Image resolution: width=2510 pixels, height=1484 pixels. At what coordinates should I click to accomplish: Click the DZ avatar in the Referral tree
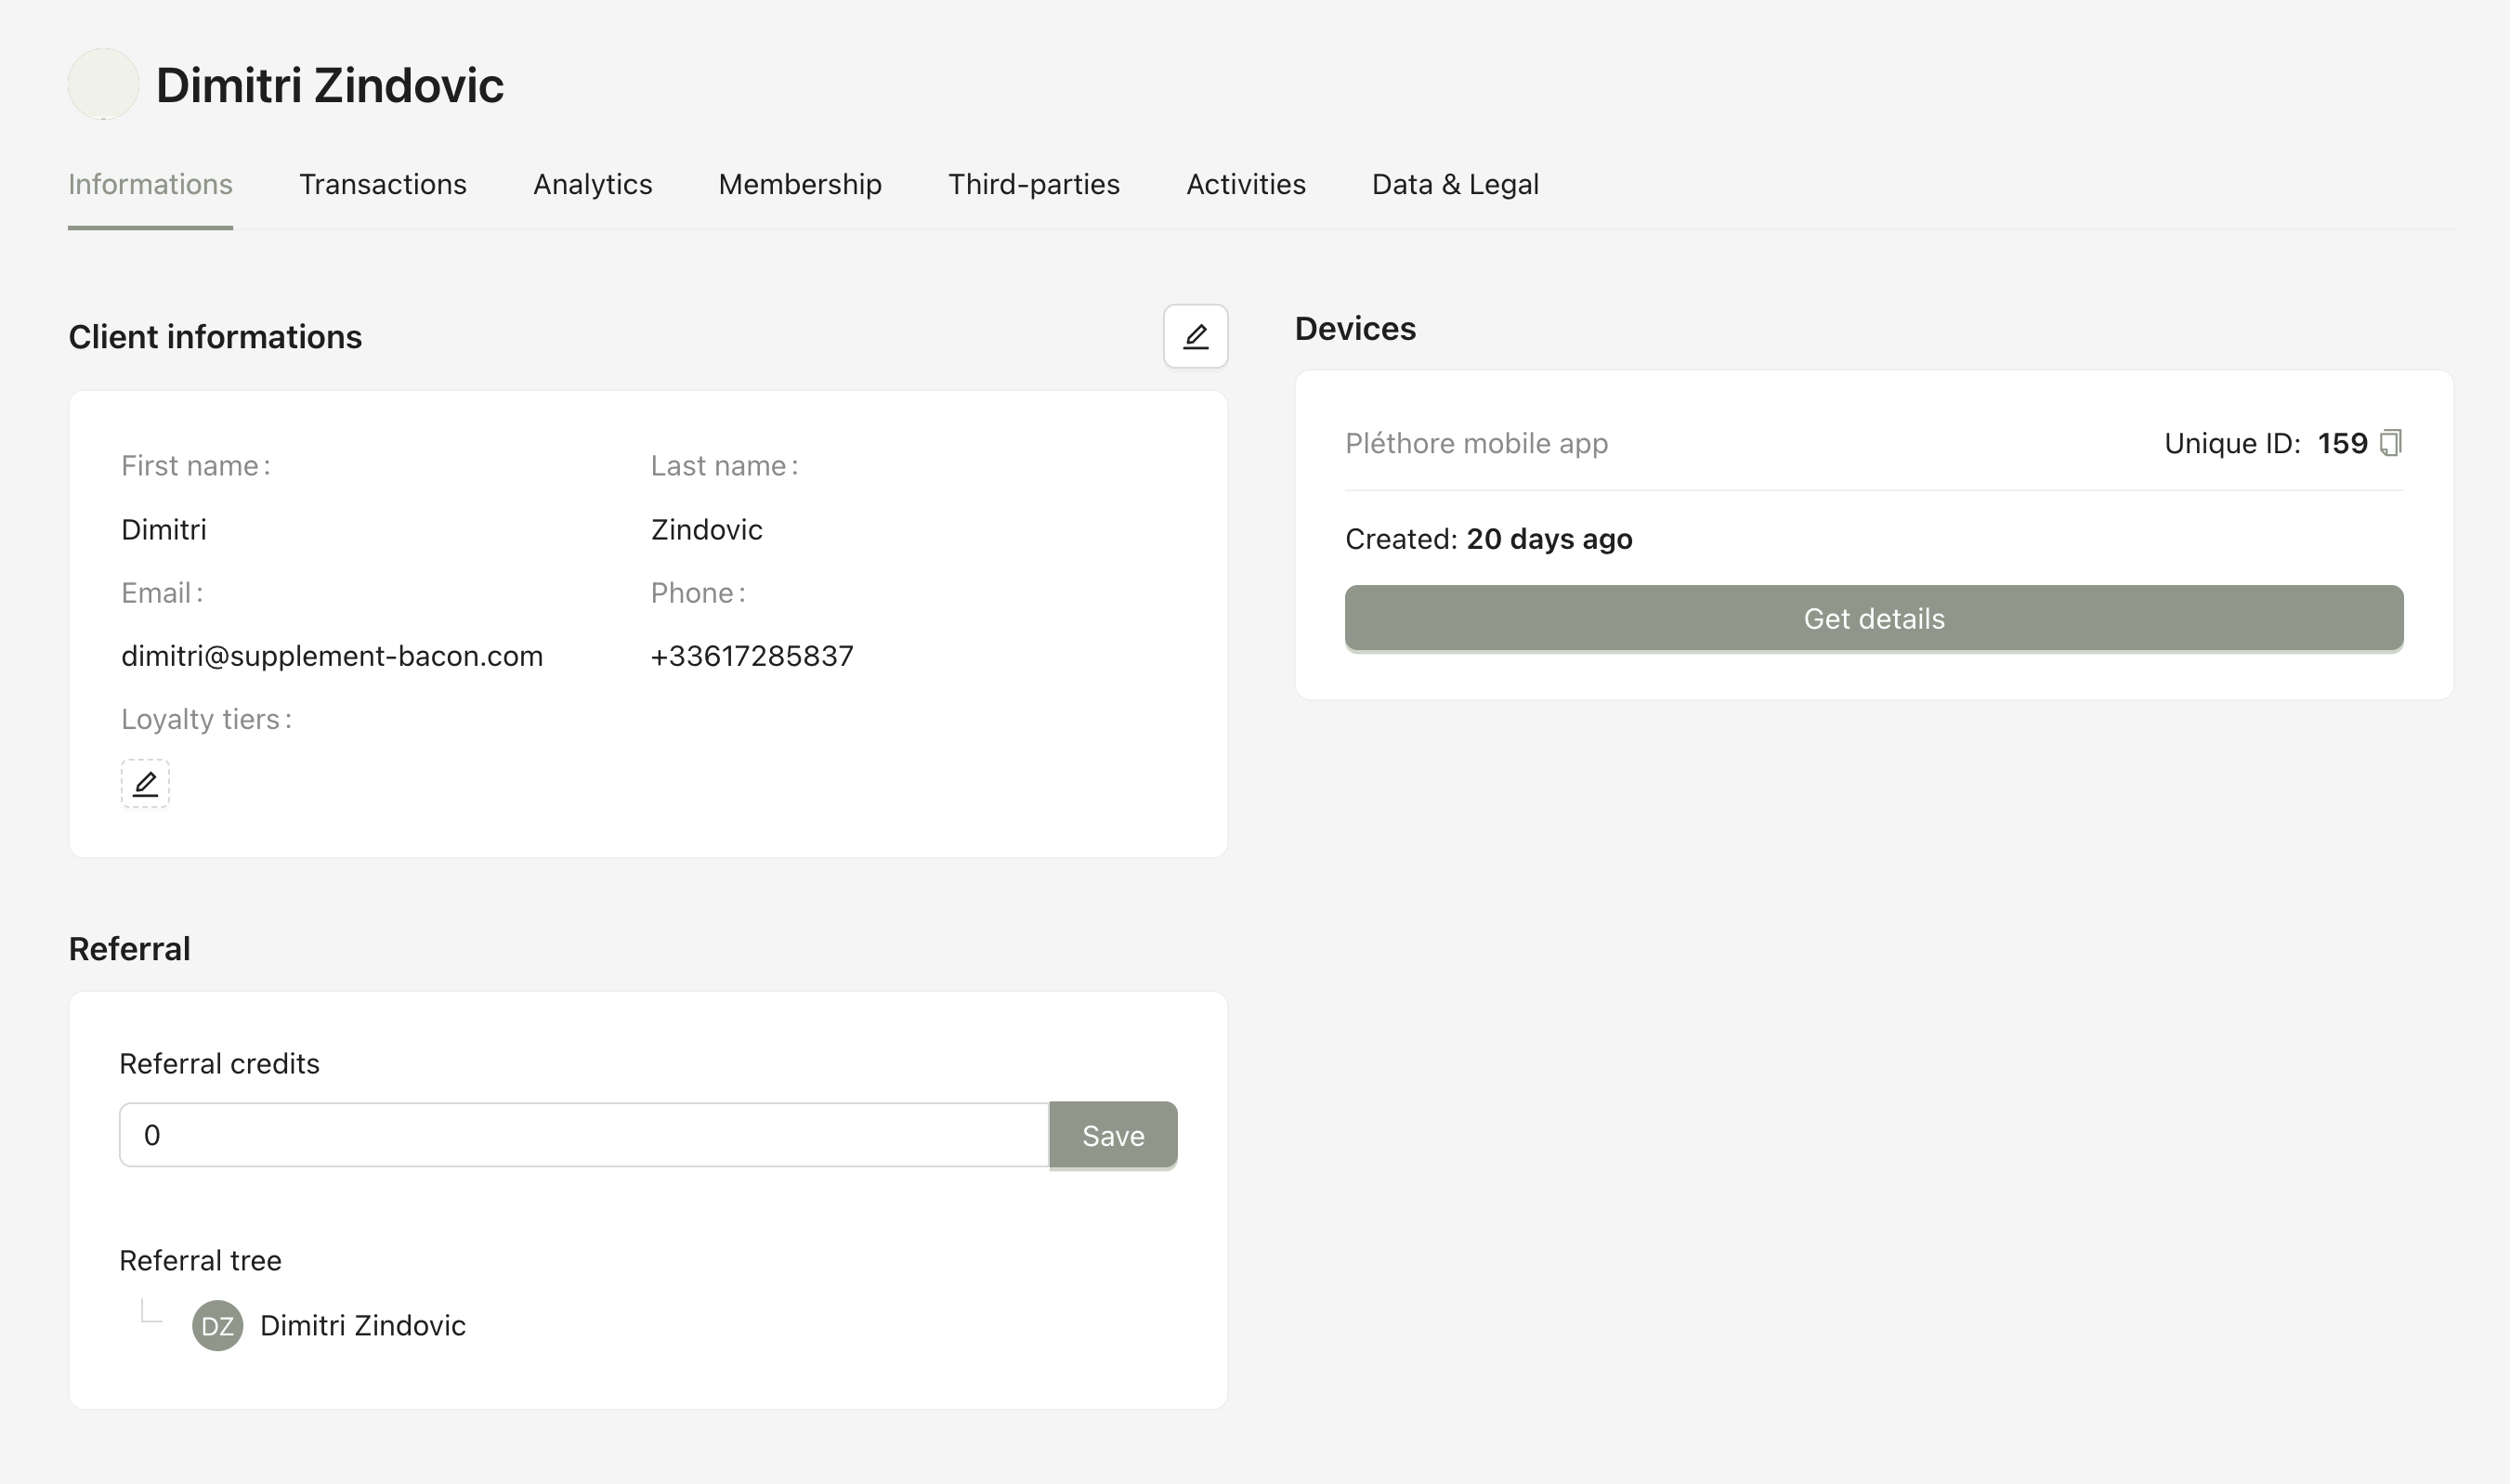coord(217,1325)
